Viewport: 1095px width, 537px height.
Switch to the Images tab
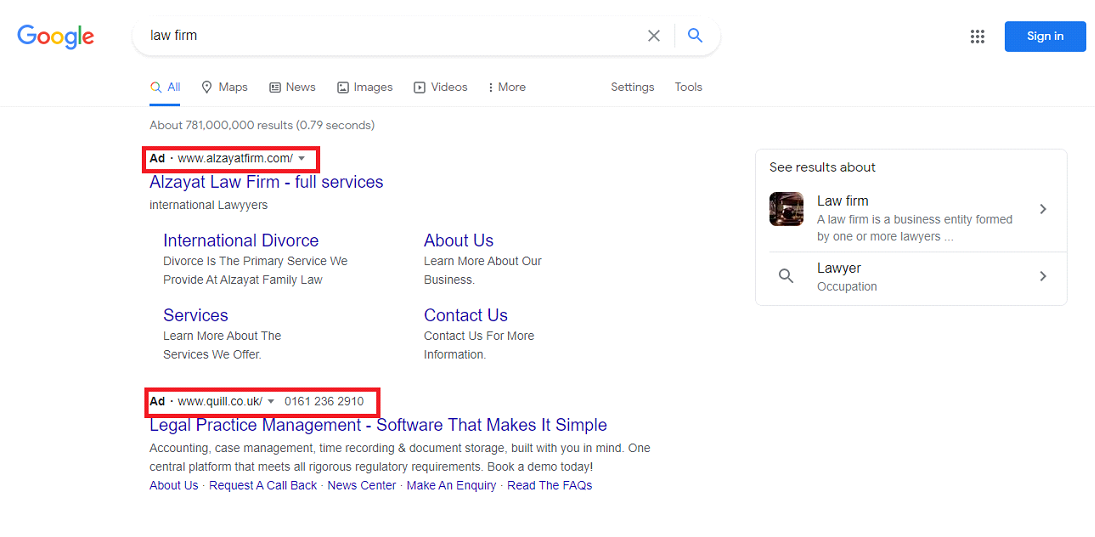[365, 87]
